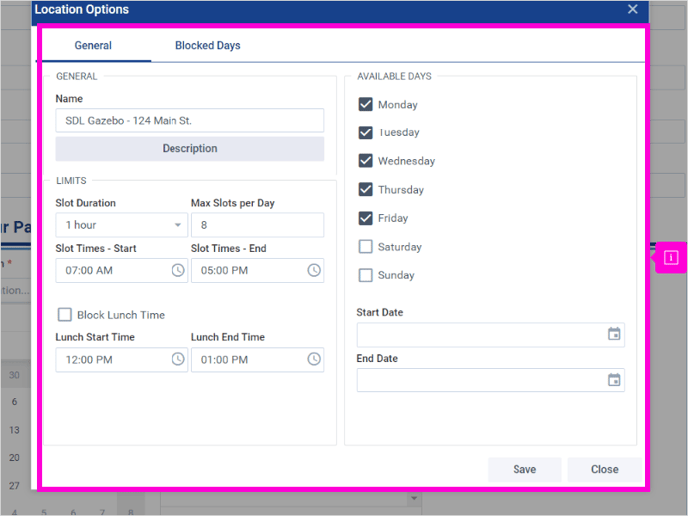Open clock picker for Lunch End Time

point(314,359)
